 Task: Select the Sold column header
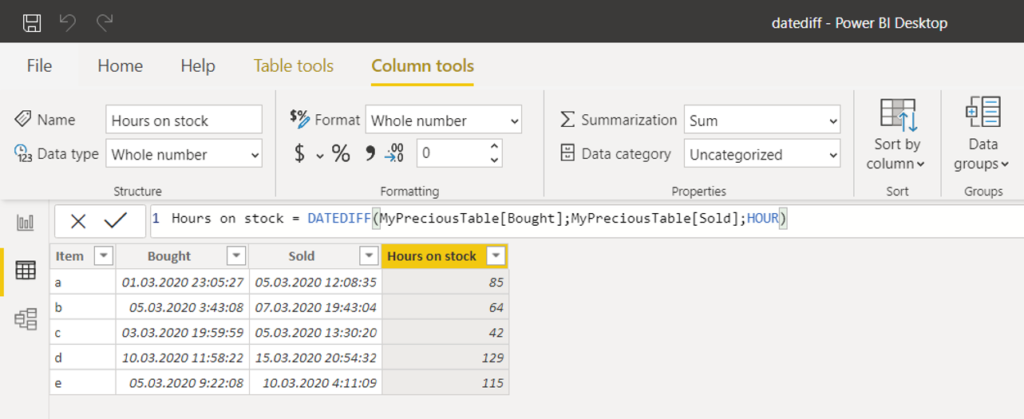click(x=301, y=256)
